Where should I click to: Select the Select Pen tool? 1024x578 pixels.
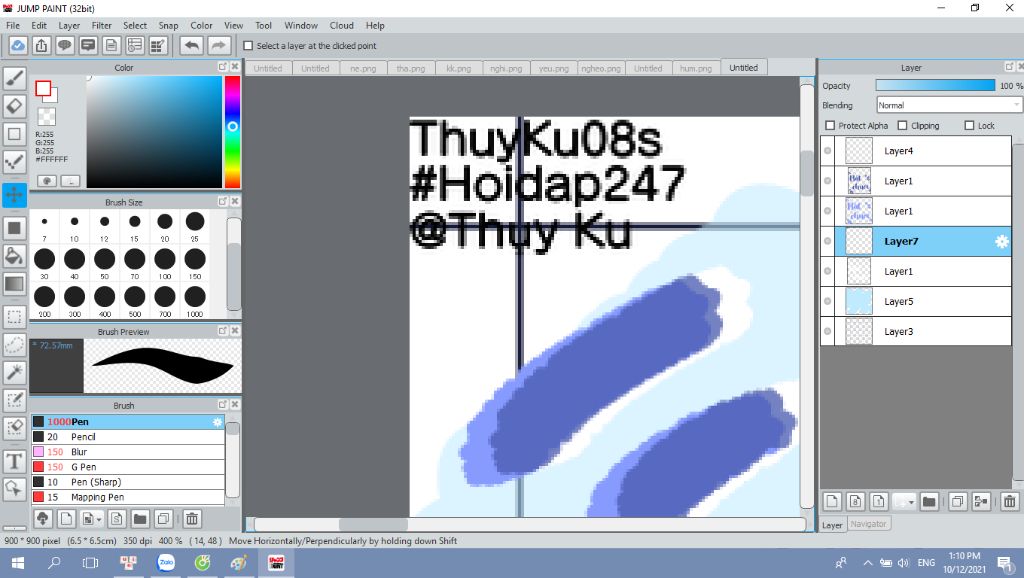pos(14,400)
